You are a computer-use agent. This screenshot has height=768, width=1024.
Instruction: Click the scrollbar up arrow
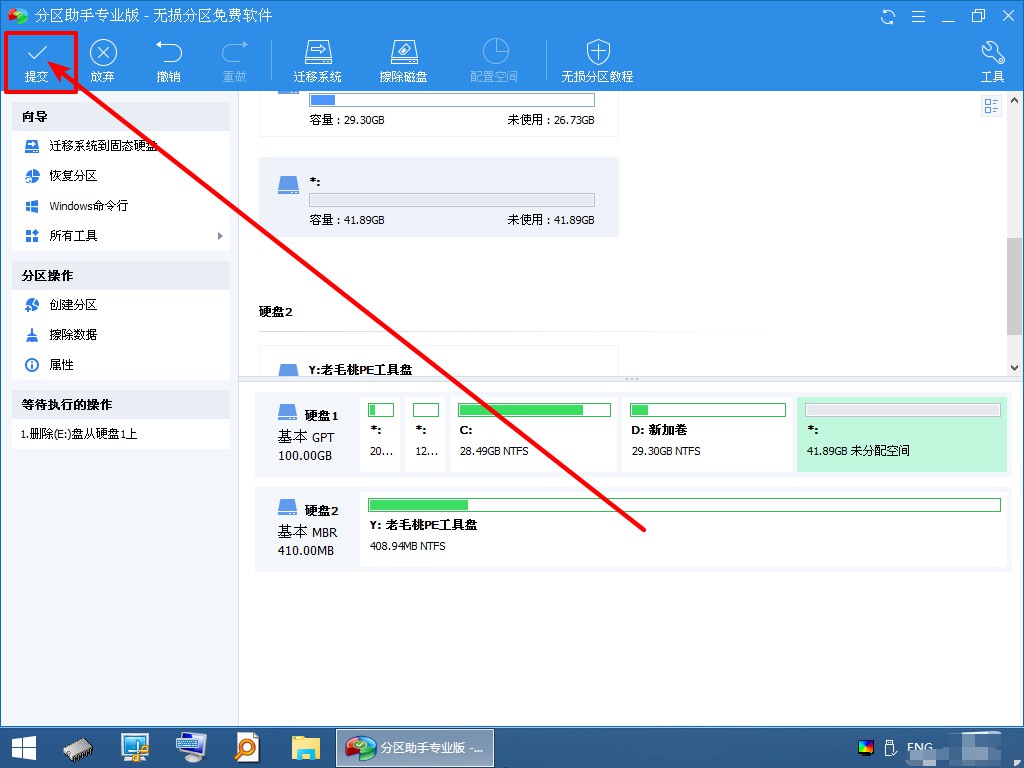click(x=1014, y=101)
